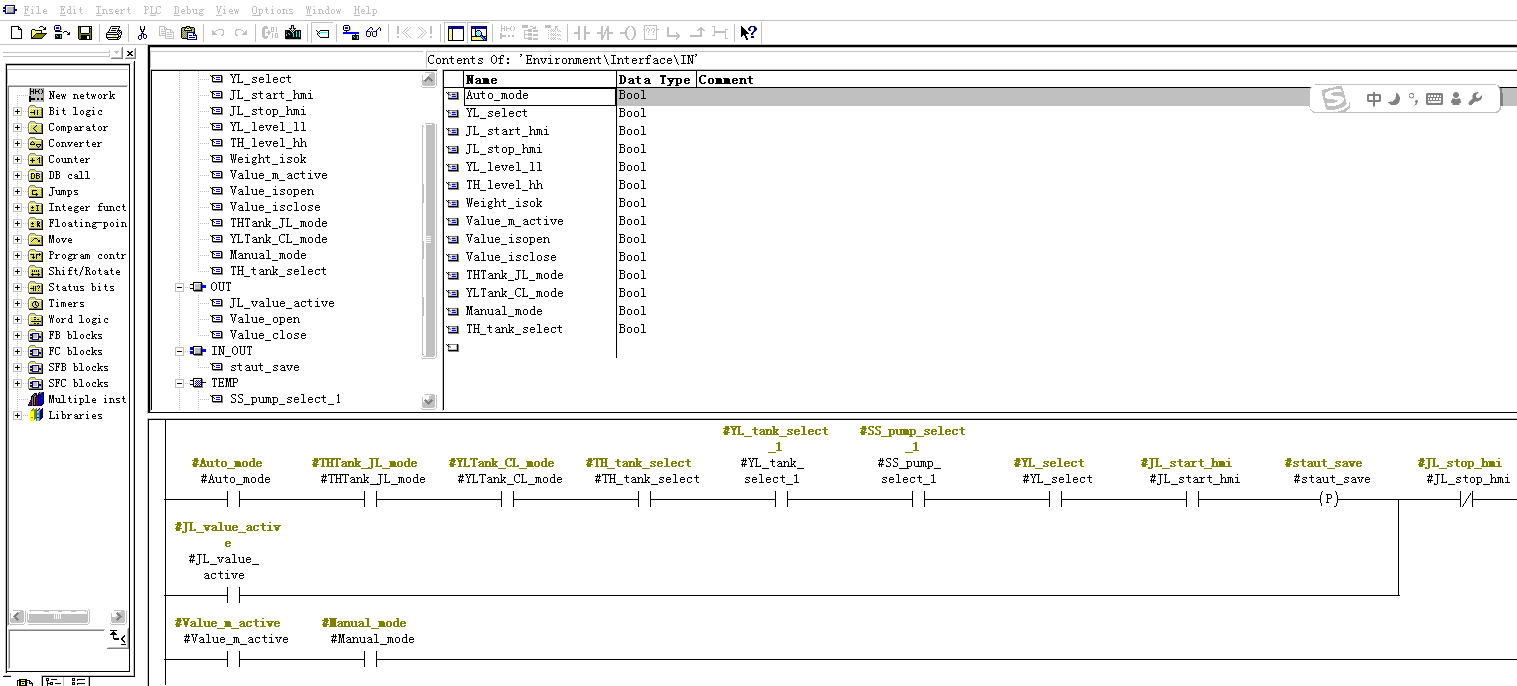The height and width of the screenshot is (686, 1517).
Task: Click the Data Type column header
Action: pyautogui.click(x=656, y=79)
